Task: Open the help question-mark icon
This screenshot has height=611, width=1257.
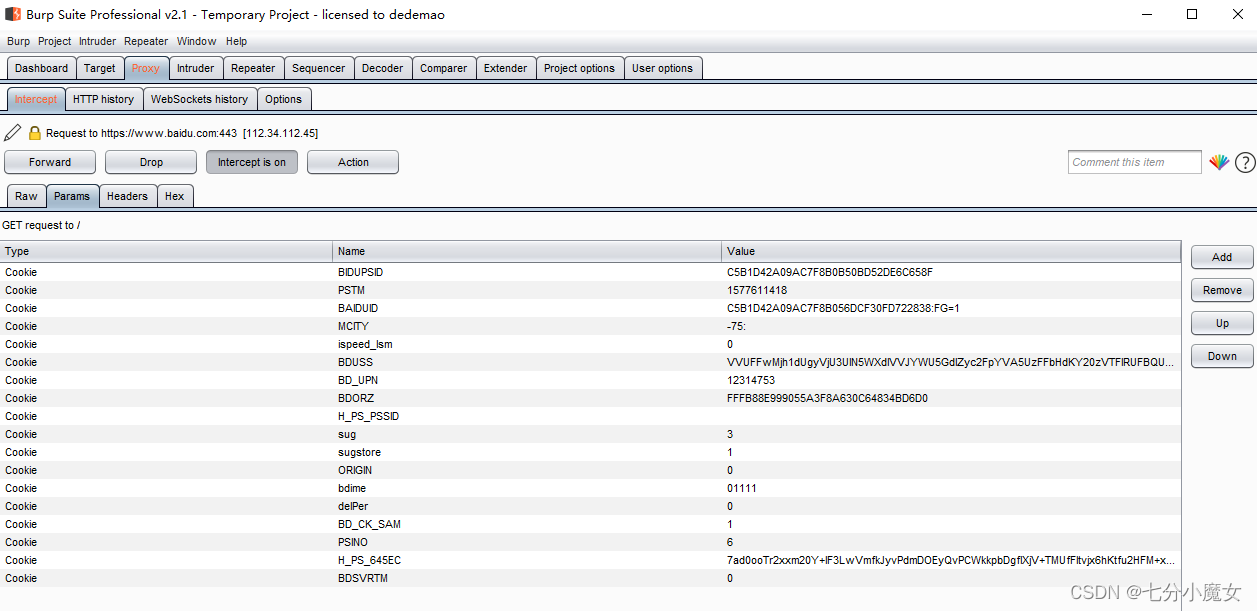Action: (1245, 162)
